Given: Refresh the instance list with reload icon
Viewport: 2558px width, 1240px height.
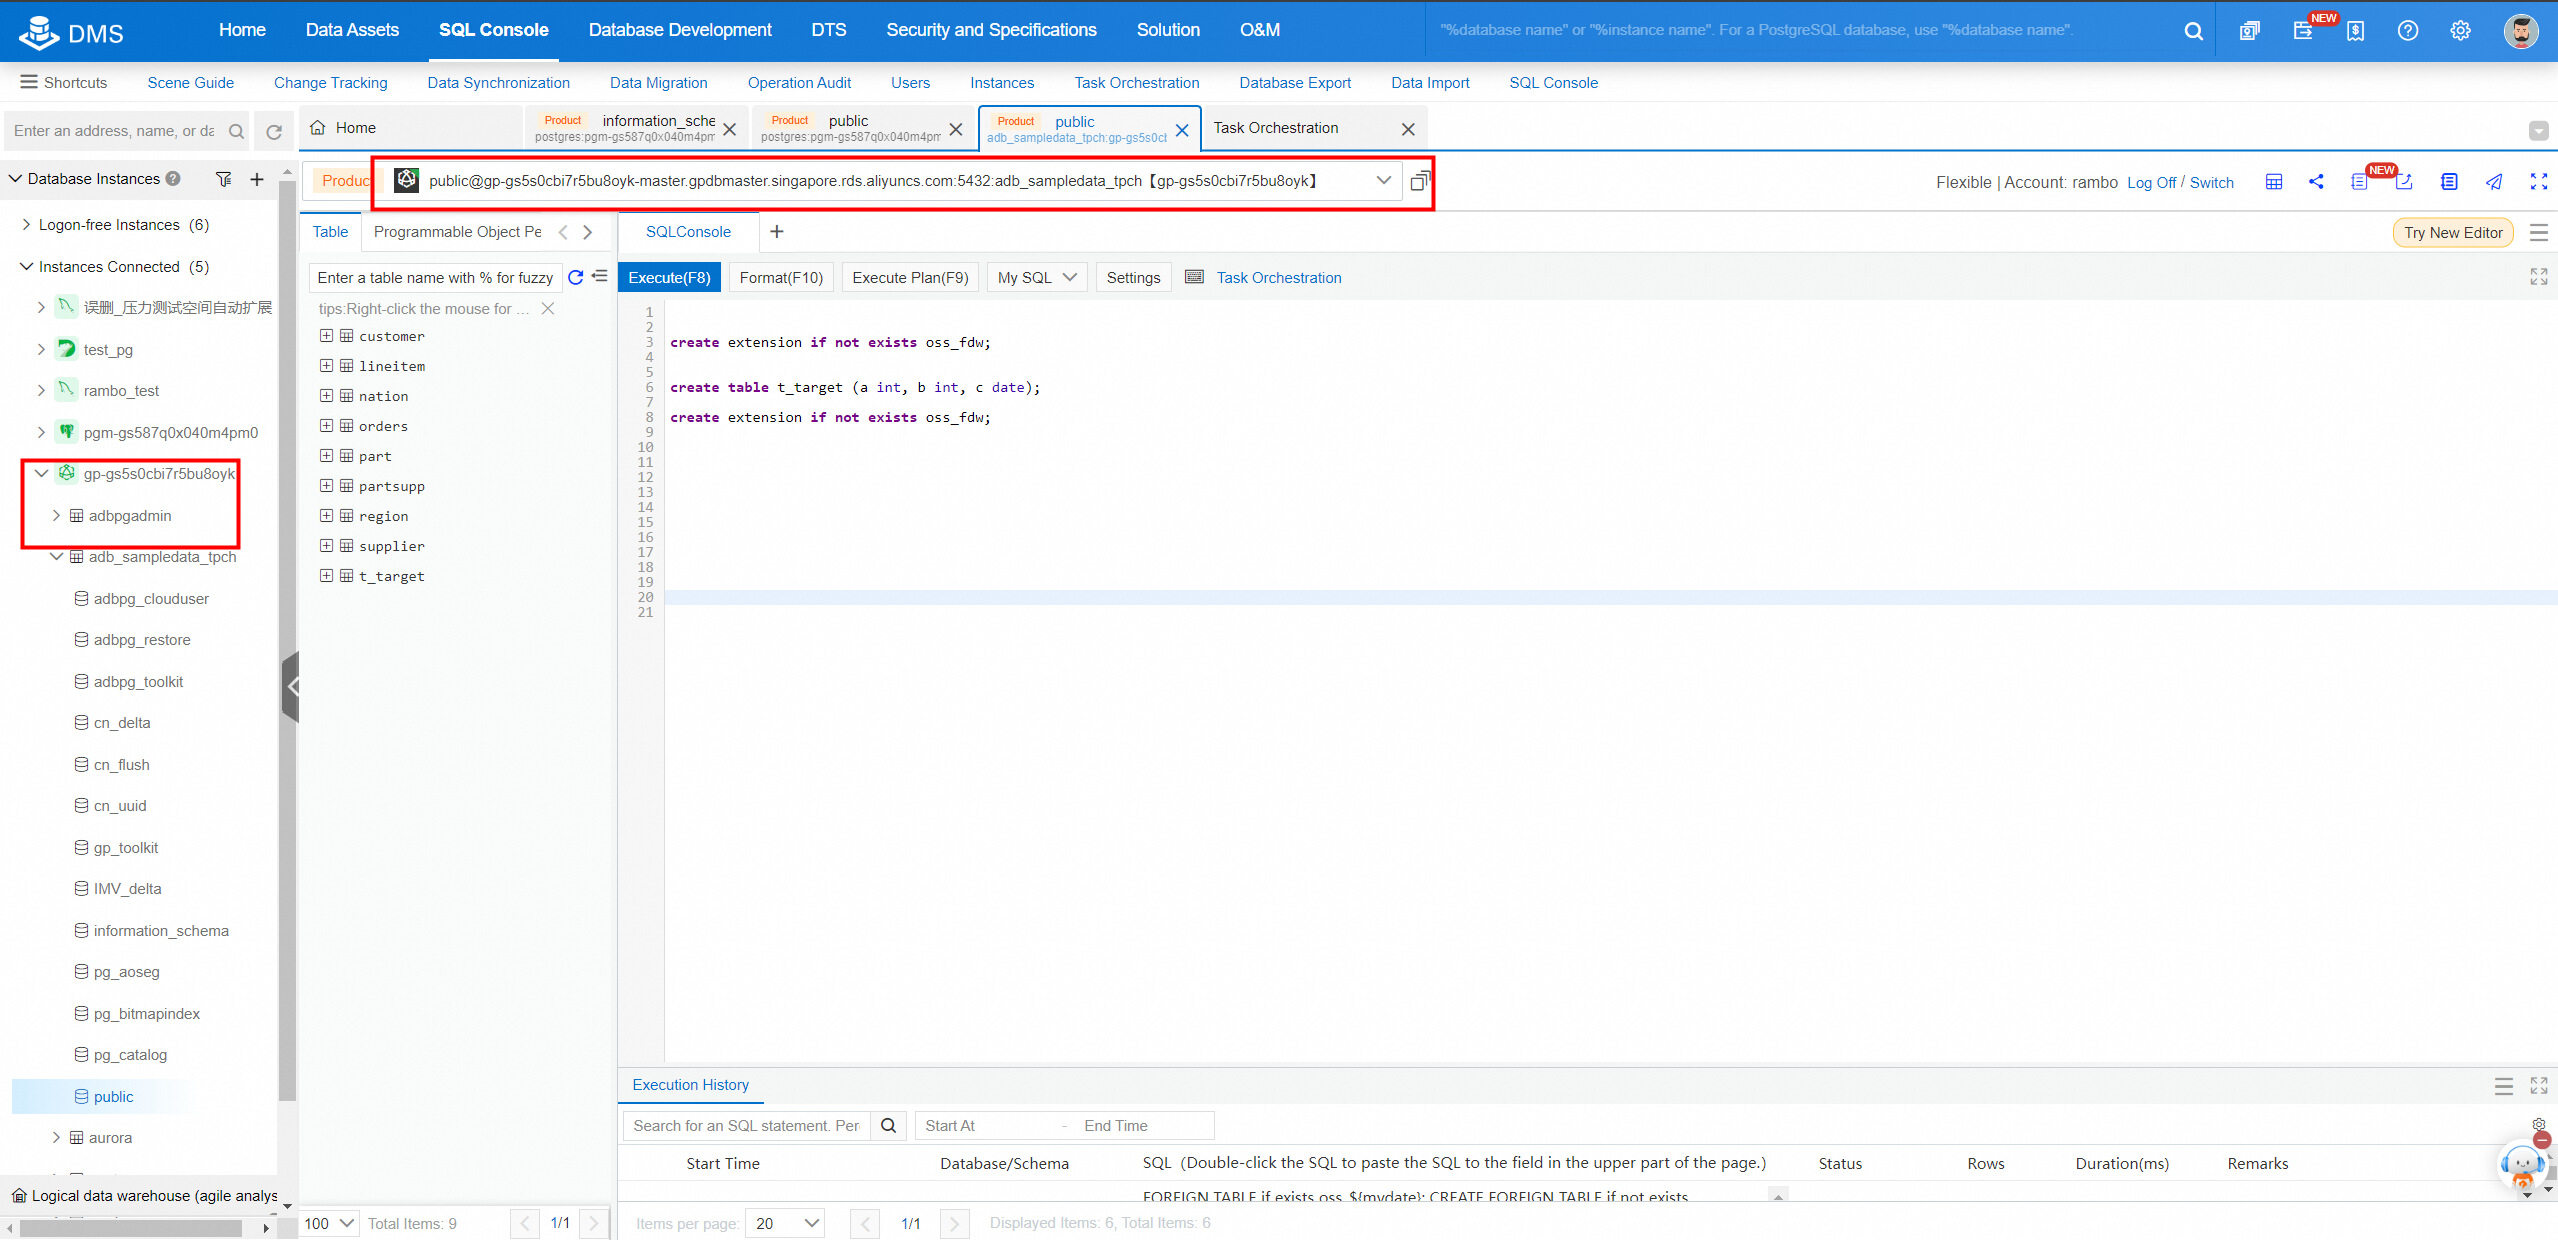Looking at the screenshot, I should (x=274, y=131).
